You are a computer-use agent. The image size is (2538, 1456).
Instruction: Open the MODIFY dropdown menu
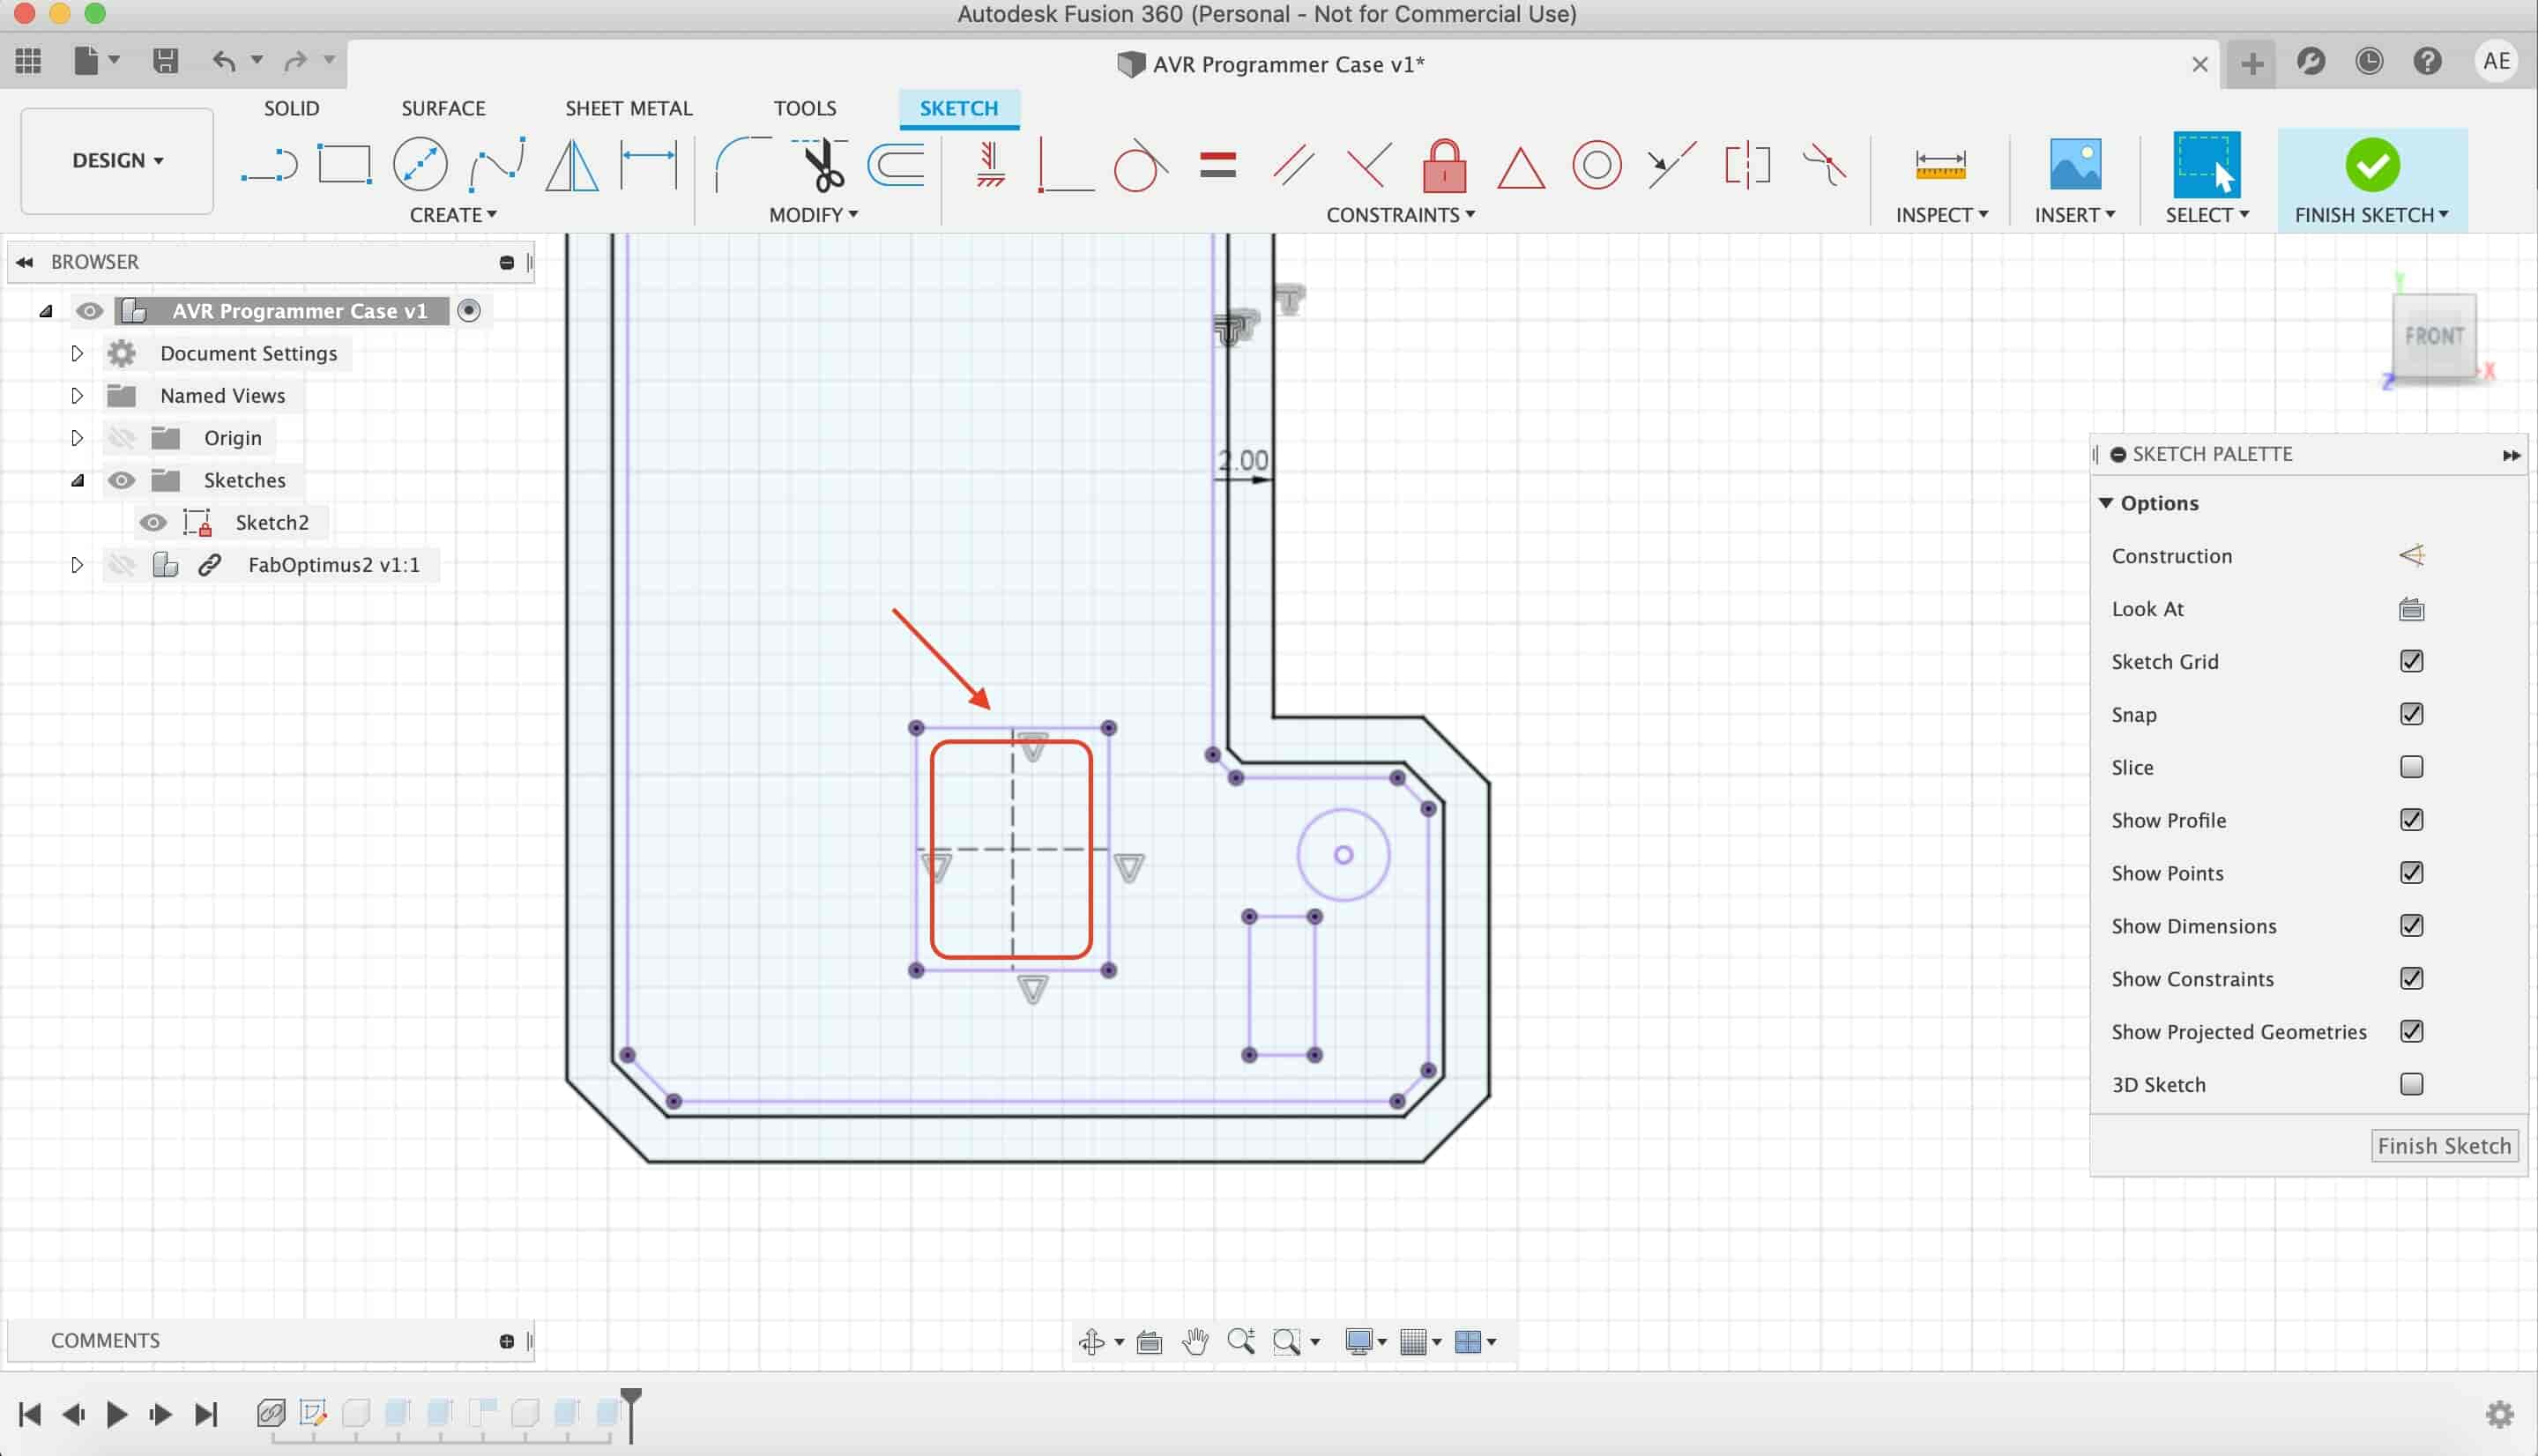[x=813, y=215]
